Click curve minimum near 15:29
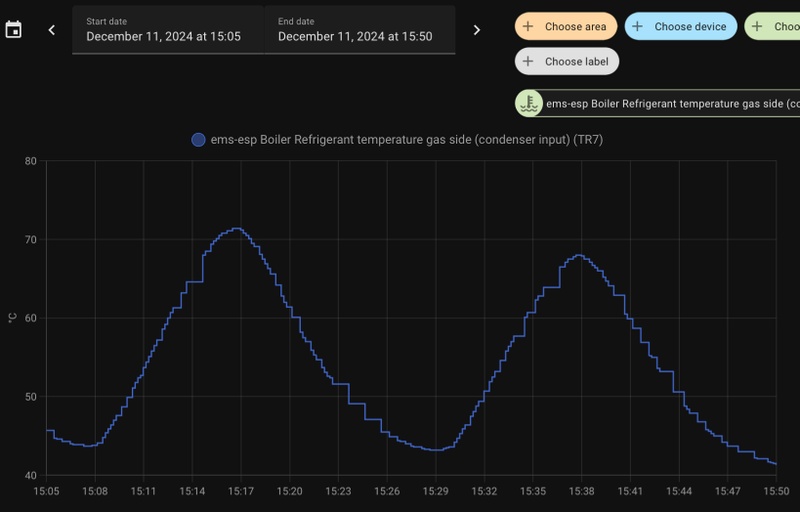 pos(436,450)
